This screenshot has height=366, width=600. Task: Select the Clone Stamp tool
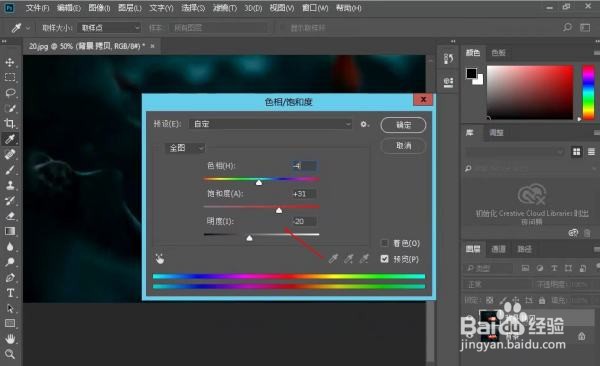10,185
